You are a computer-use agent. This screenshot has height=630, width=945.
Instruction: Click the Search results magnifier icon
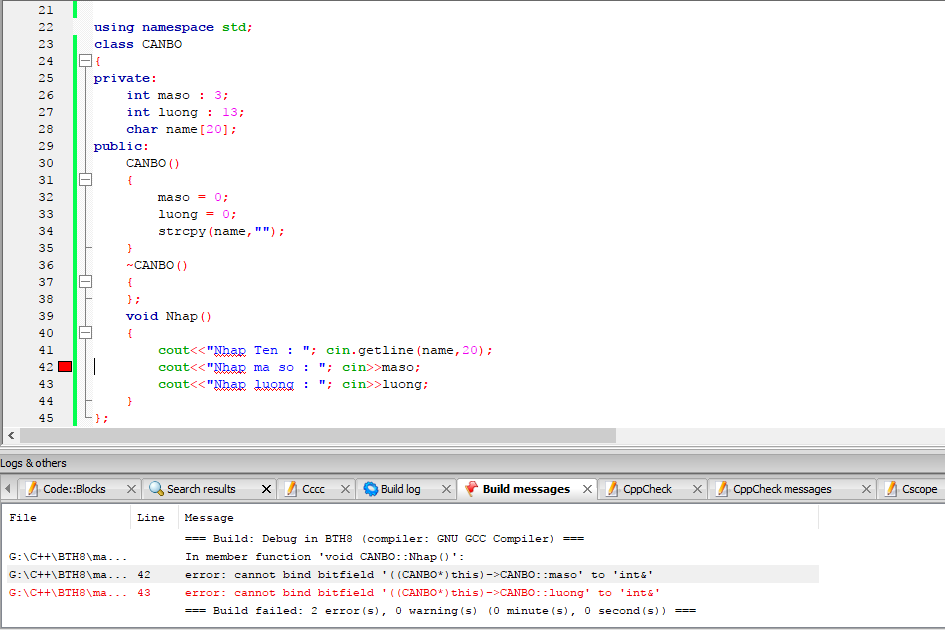[156, 489]
